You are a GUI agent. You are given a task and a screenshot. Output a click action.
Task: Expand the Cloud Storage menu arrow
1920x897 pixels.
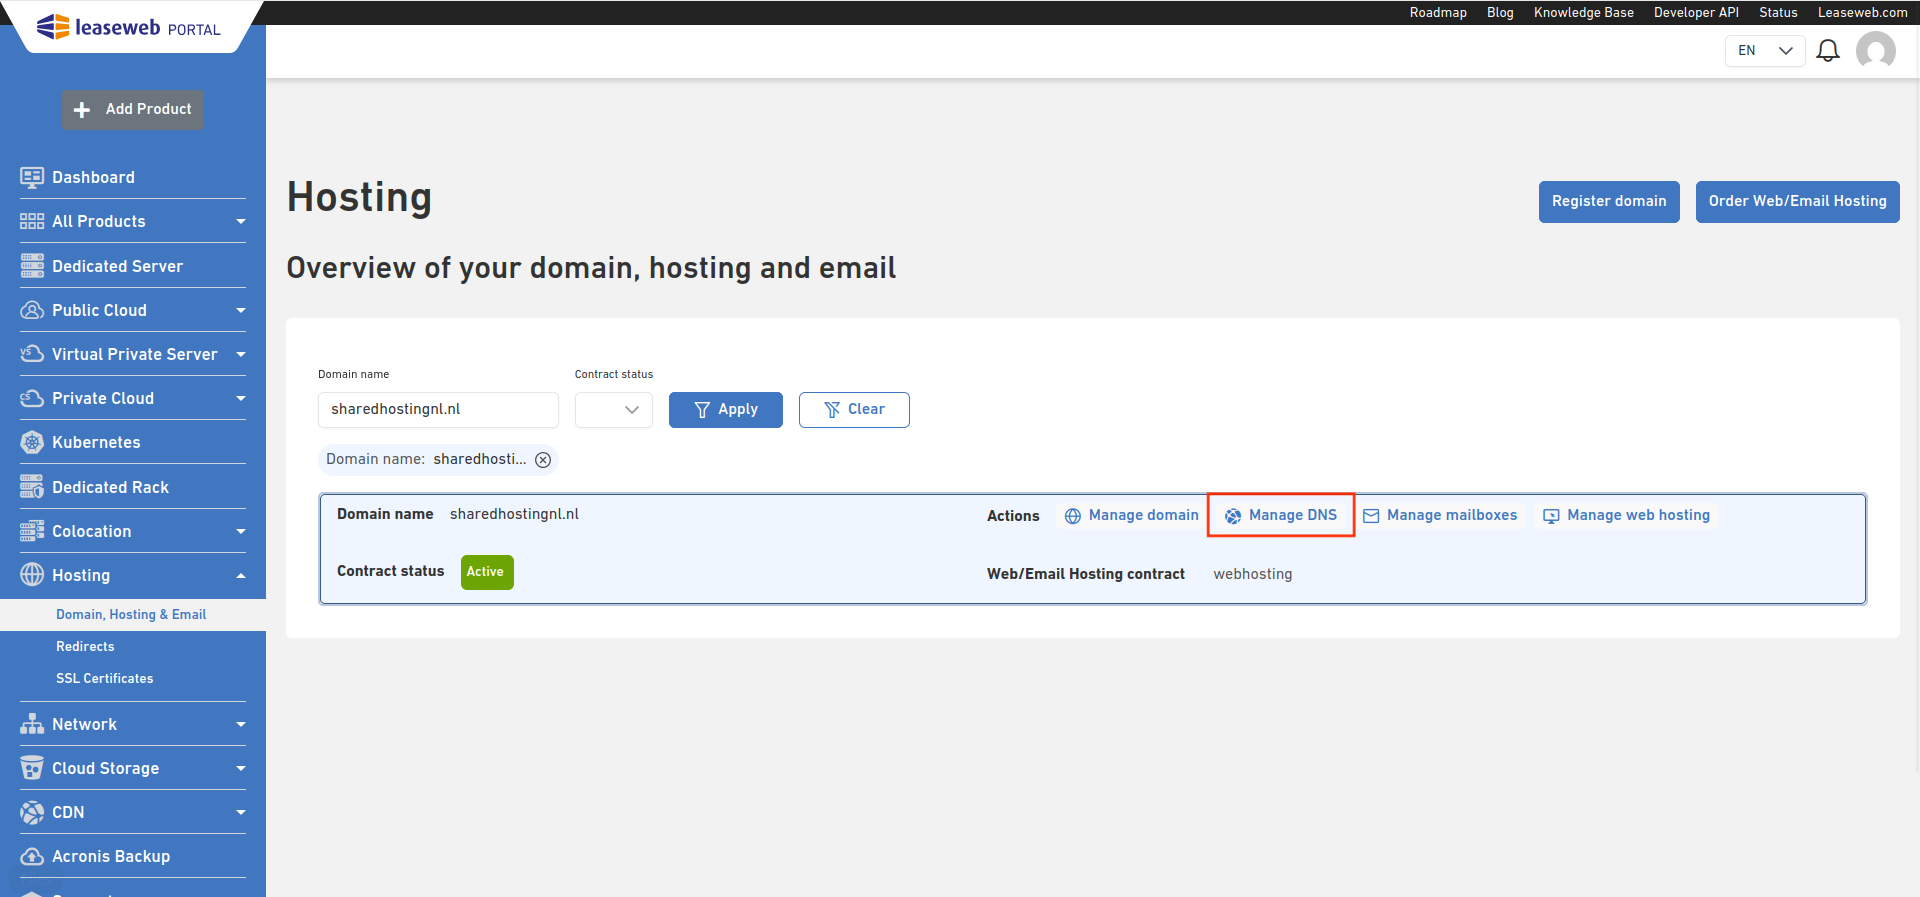pyautogui.click(x=241, y=768)
